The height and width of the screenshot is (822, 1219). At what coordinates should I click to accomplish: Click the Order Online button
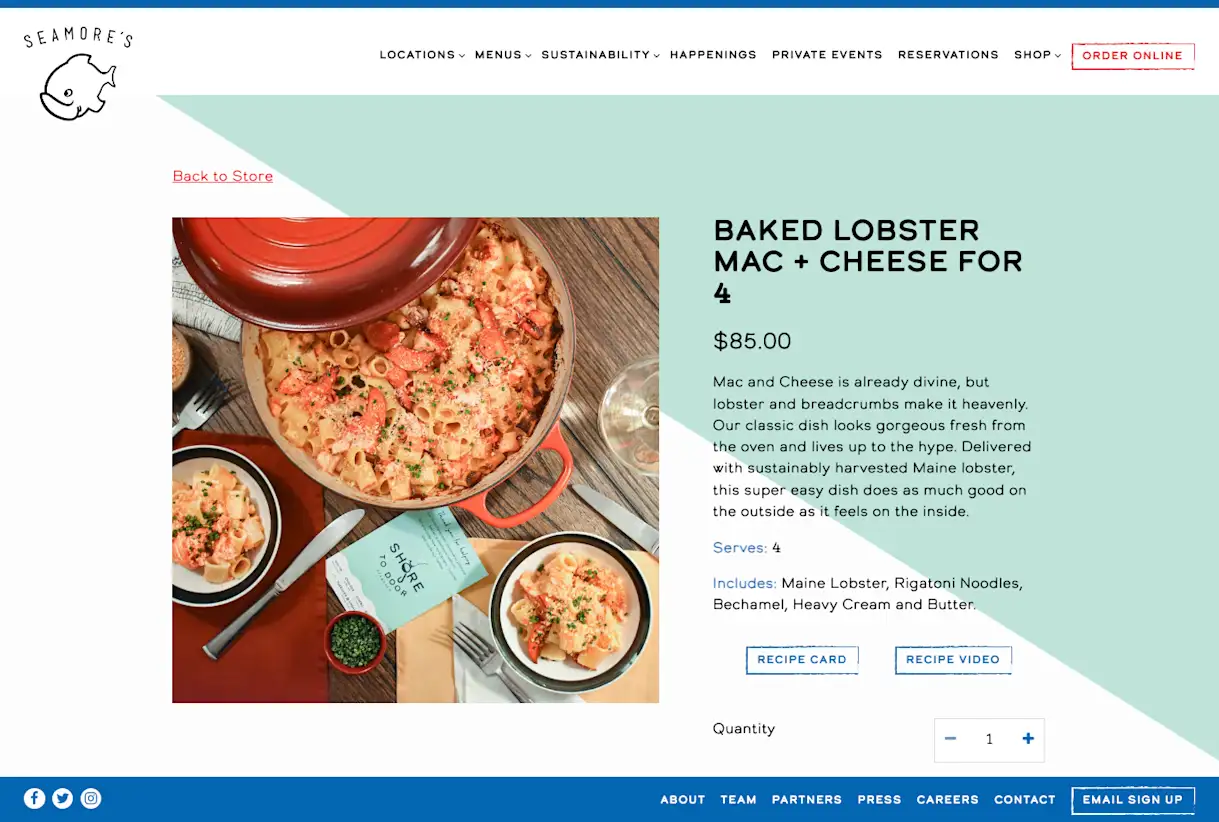1133,56
